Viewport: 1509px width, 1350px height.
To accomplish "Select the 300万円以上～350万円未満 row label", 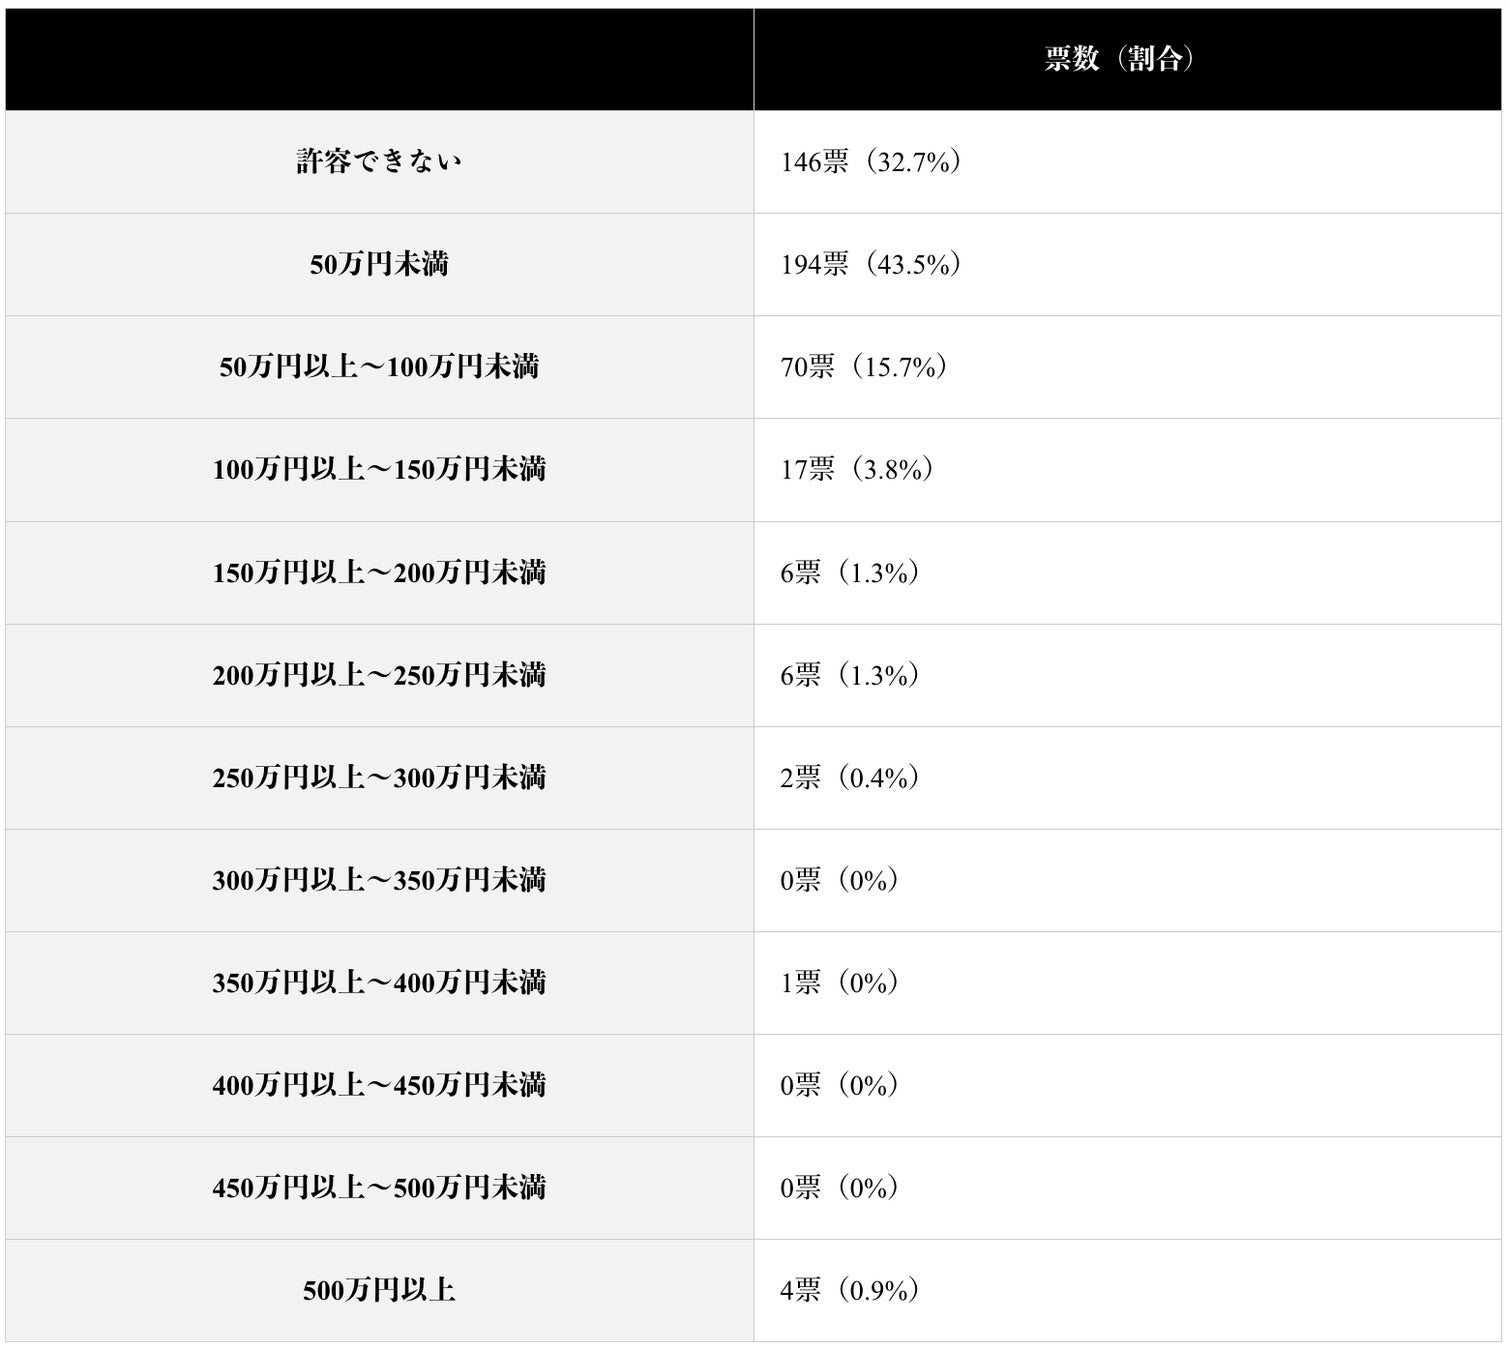I will click(379, 880).
